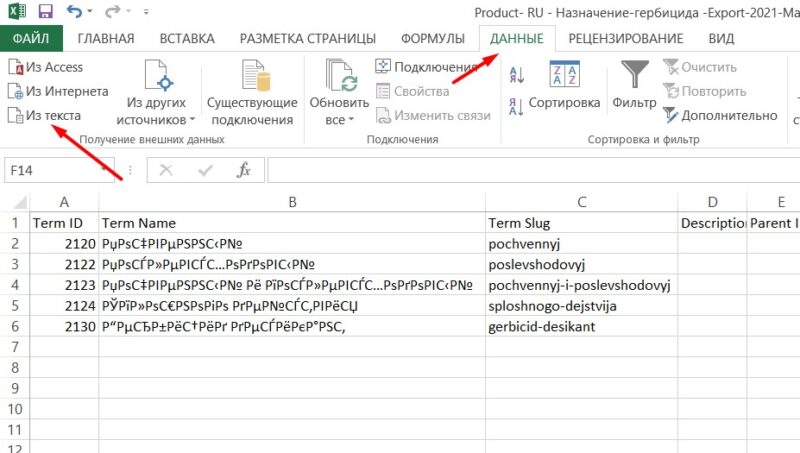Open Существующие подключения
The width and height of the screenshot is (800, 453).
[252, 93]
